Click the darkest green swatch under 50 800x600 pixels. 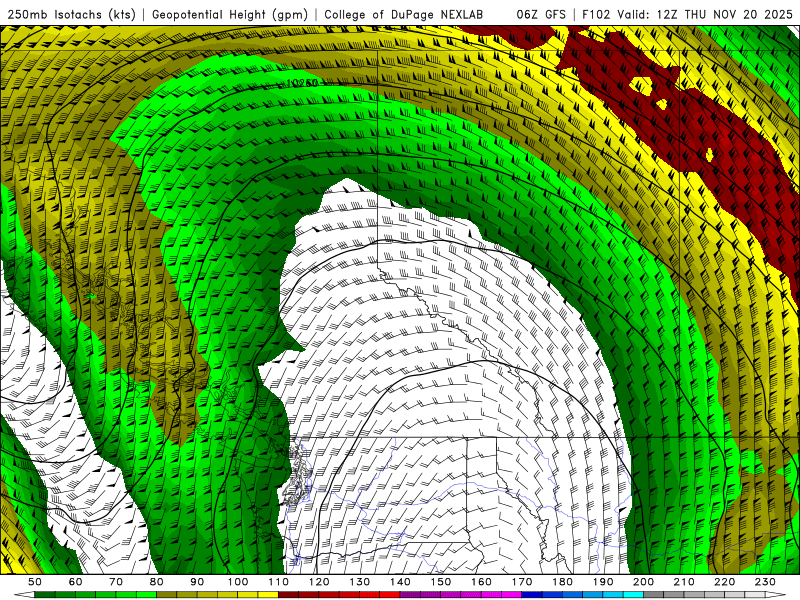[45, 595]
